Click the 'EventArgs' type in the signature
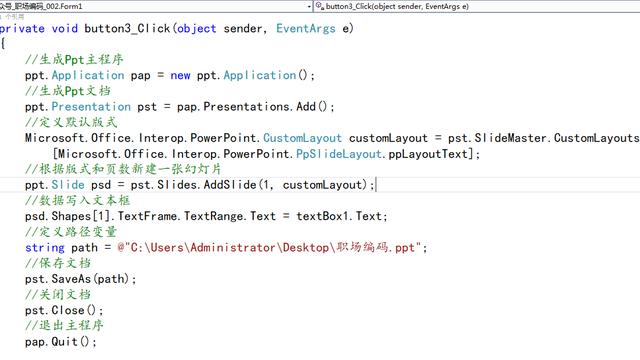 tap(306, 29)
